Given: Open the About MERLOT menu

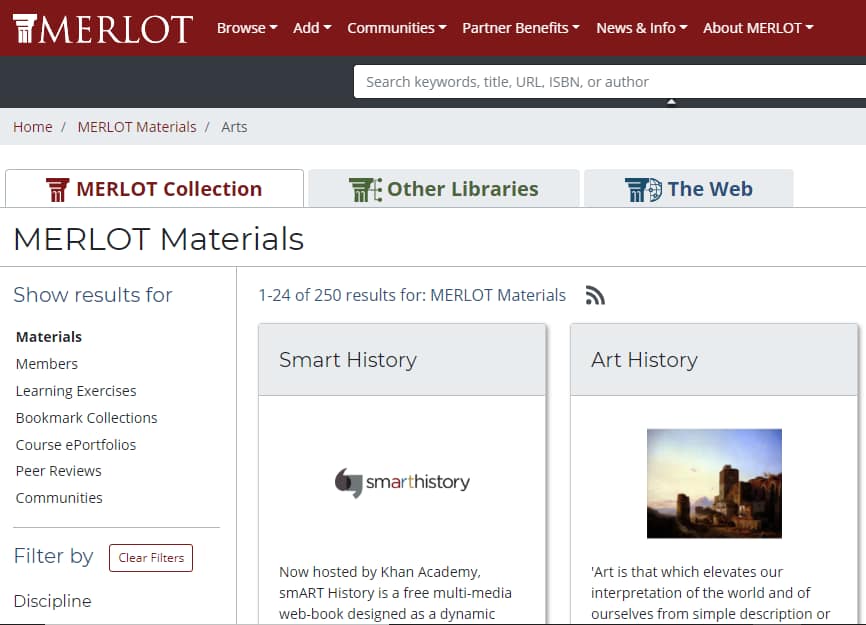Looking at the screenshot, I should (758, 28).
